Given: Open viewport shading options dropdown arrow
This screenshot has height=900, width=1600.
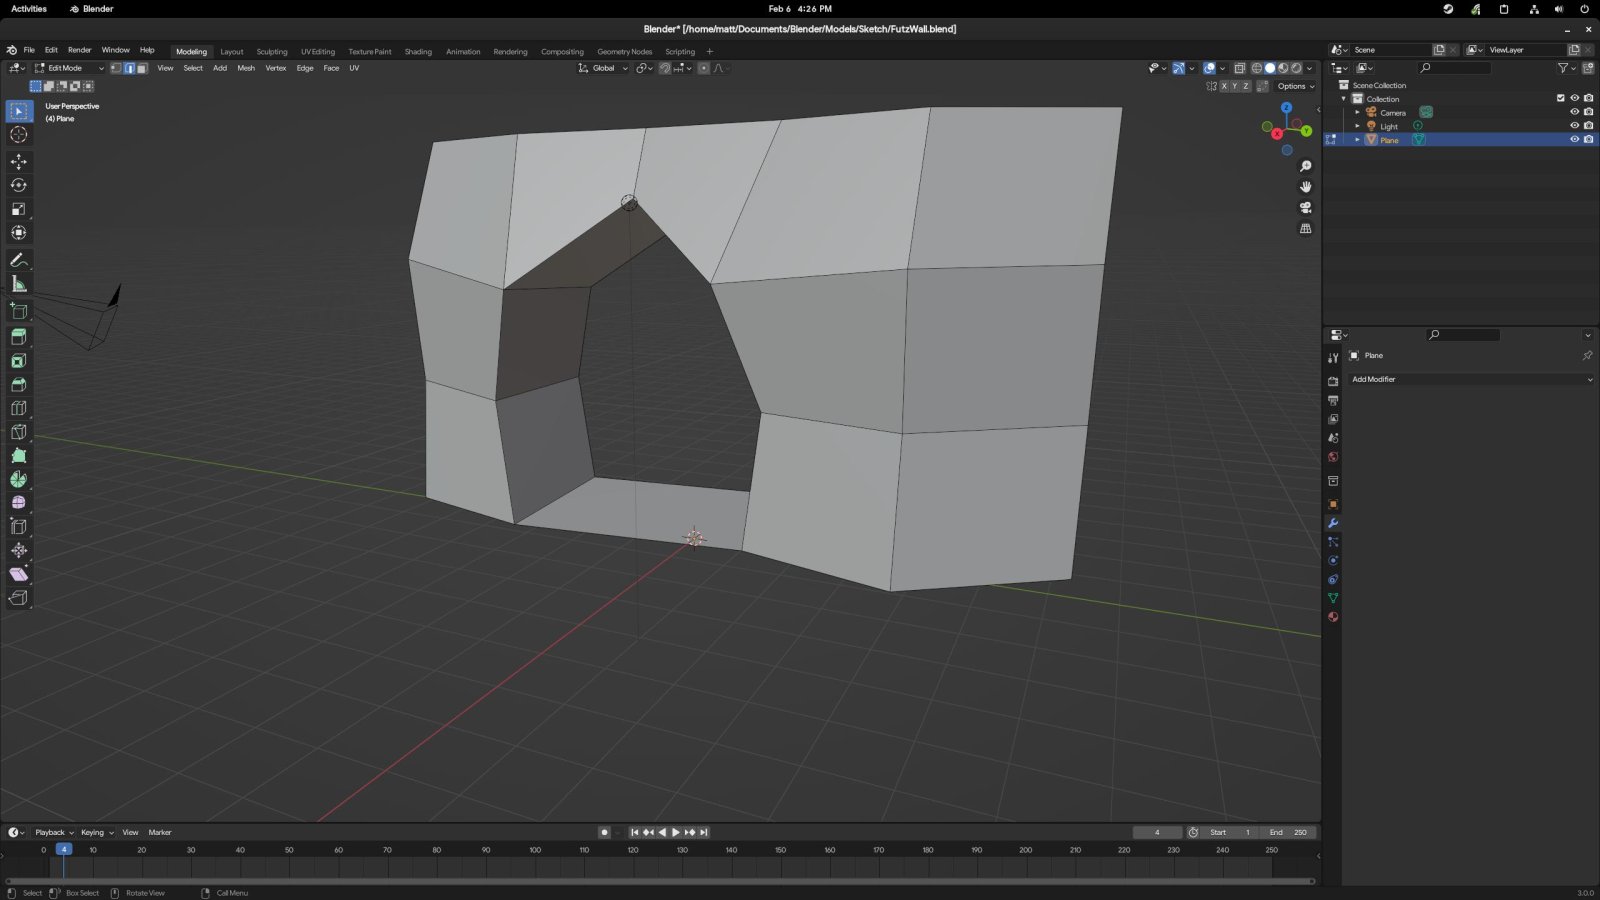Looking at the screenshot, I should pos(1310,68).
